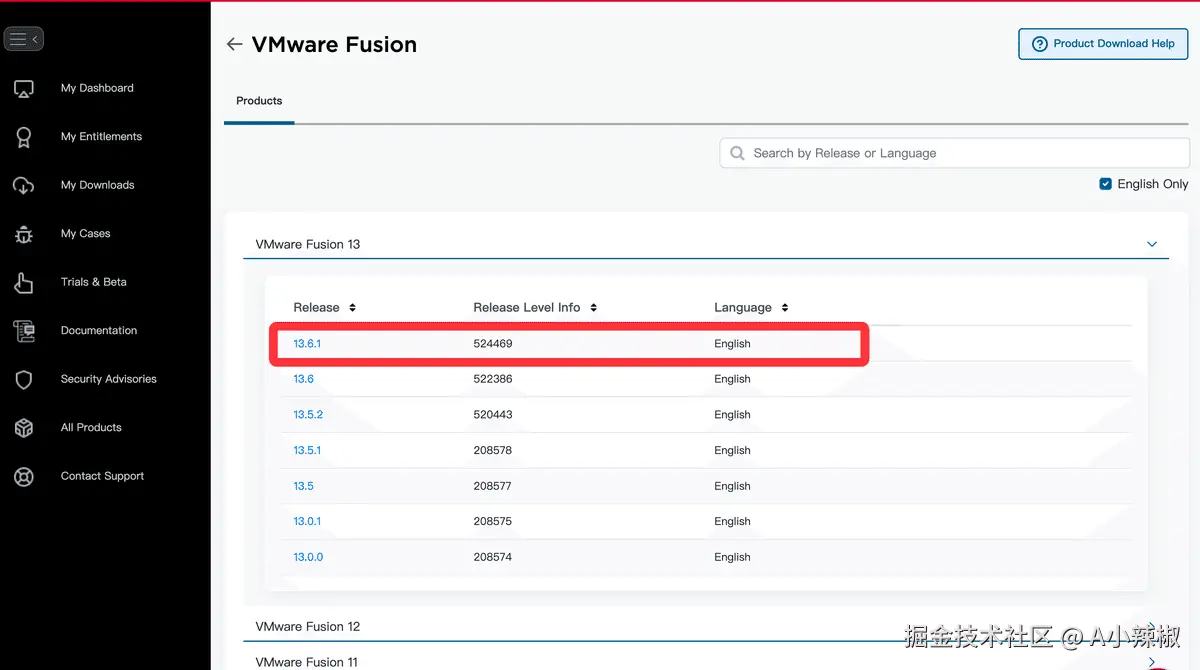Select the All Products cube icon
Screen dimensions: 1200x670
coord(24,428)
